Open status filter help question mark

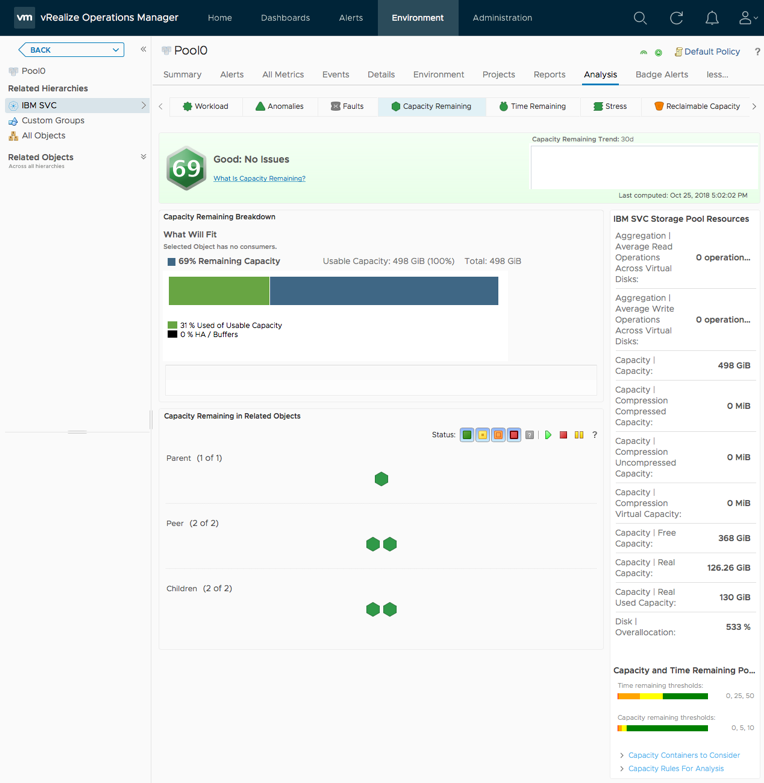pos(595,435)
